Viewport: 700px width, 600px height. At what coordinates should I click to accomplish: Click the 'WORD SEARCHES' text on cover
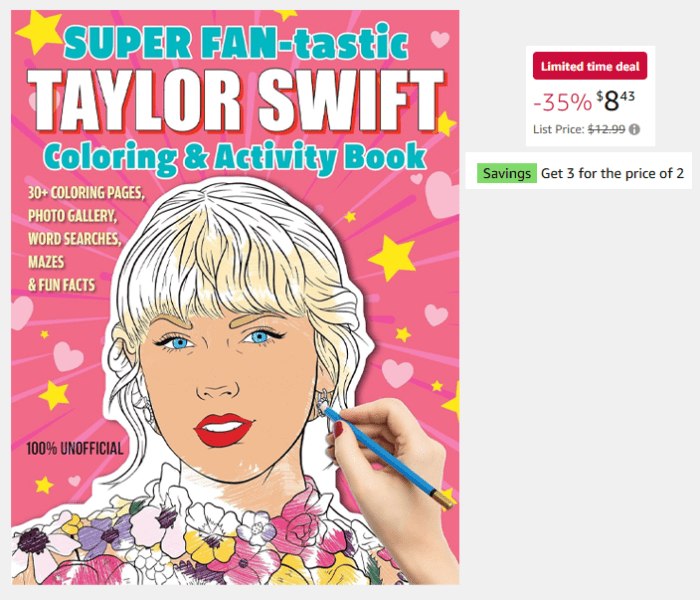pos(75,239)
